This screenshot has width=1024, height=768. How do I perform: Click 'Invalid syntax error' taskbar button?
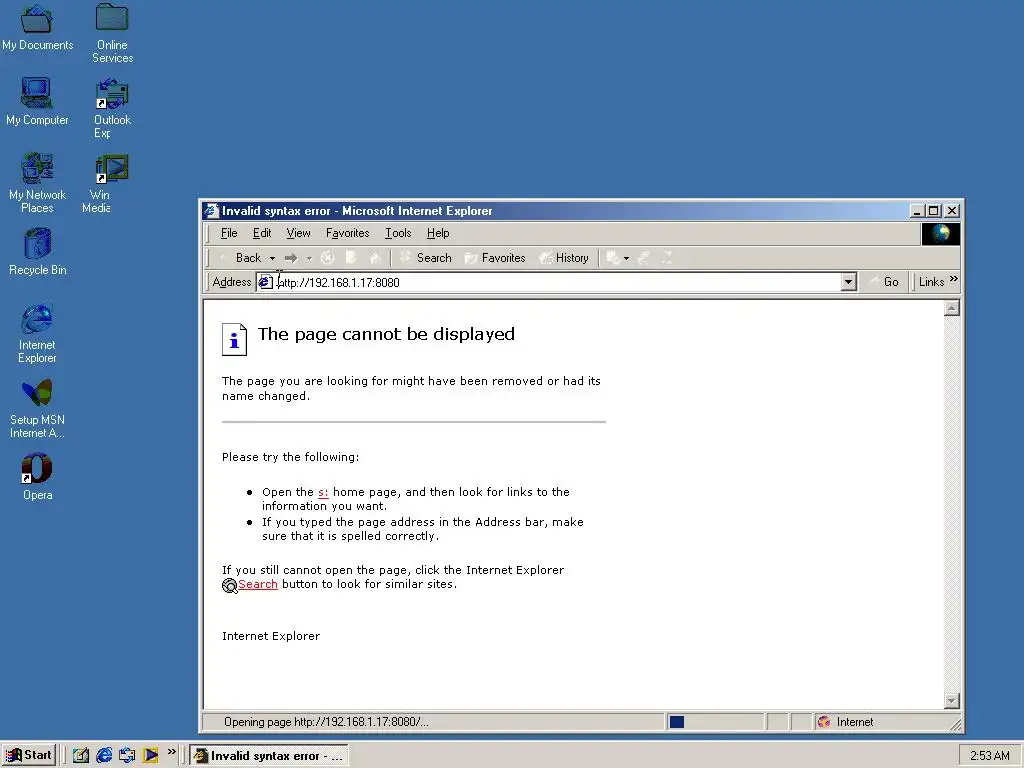click(268, 756)
